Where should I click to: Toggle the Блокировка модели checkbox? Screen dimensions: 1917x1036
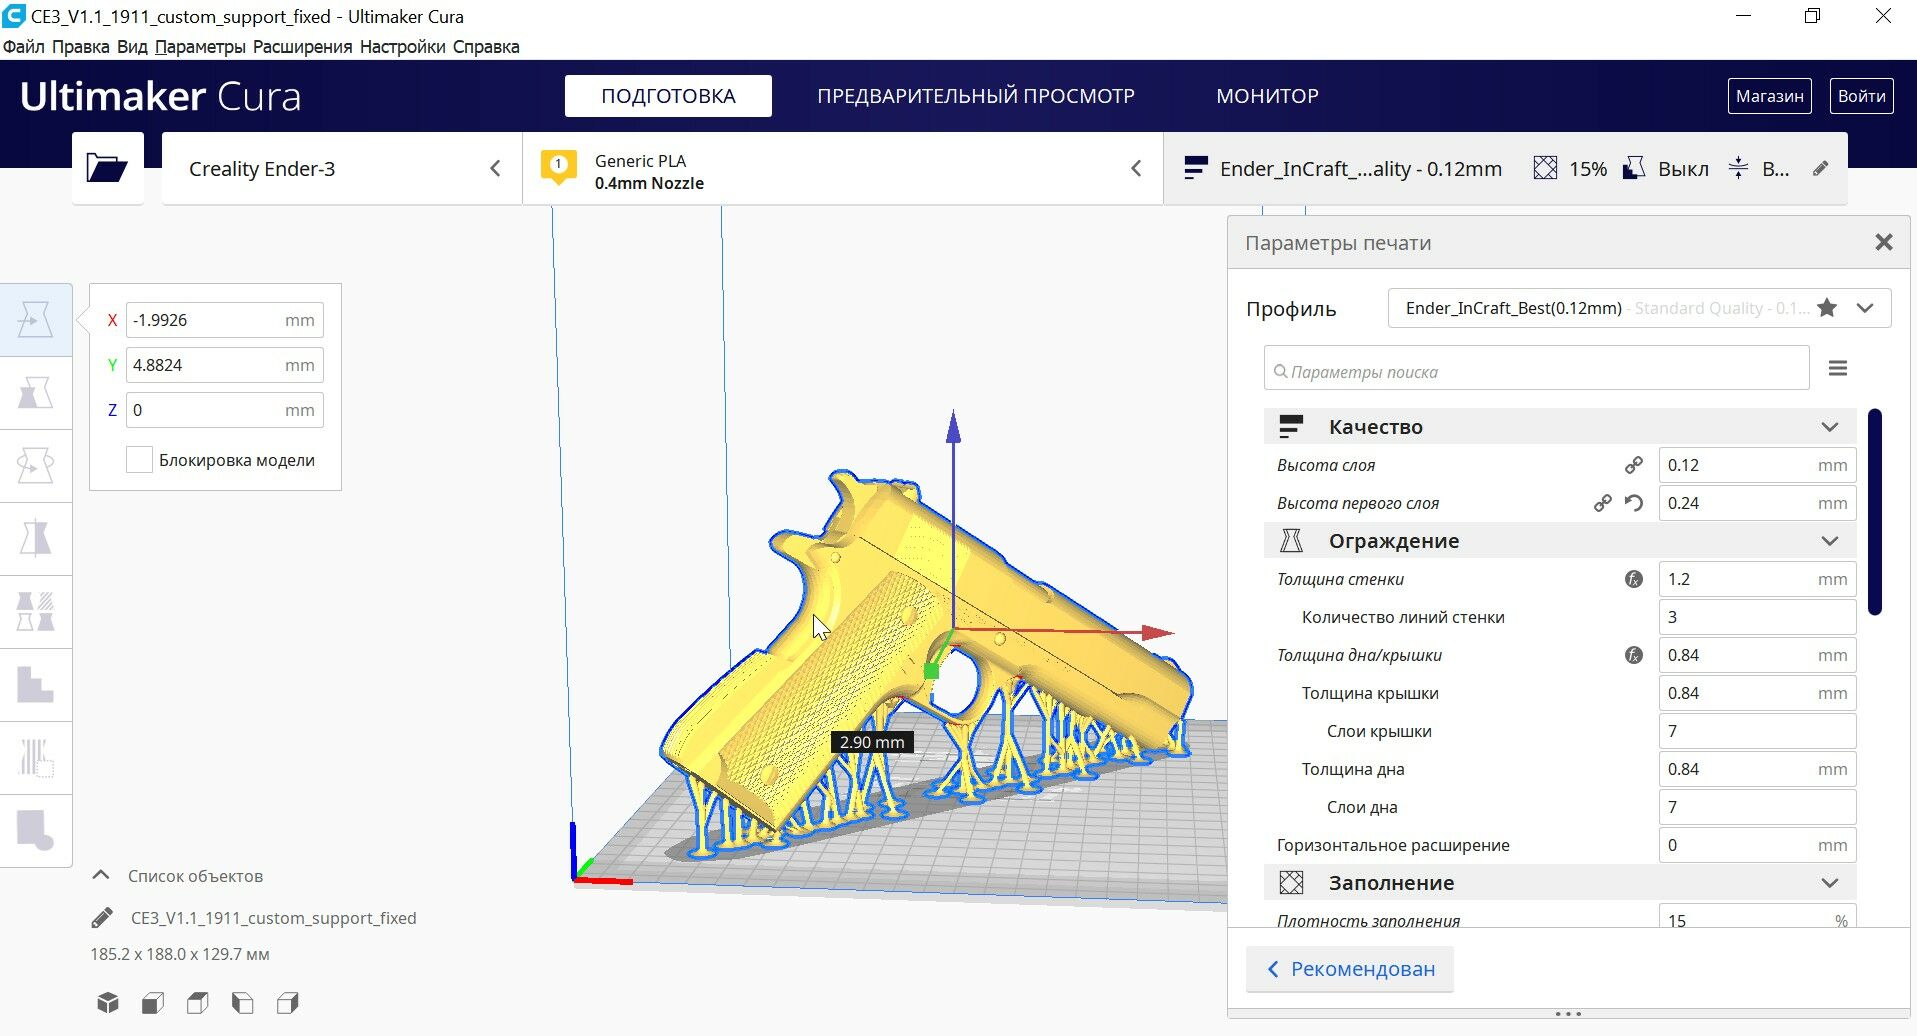[x=139, y=460]
